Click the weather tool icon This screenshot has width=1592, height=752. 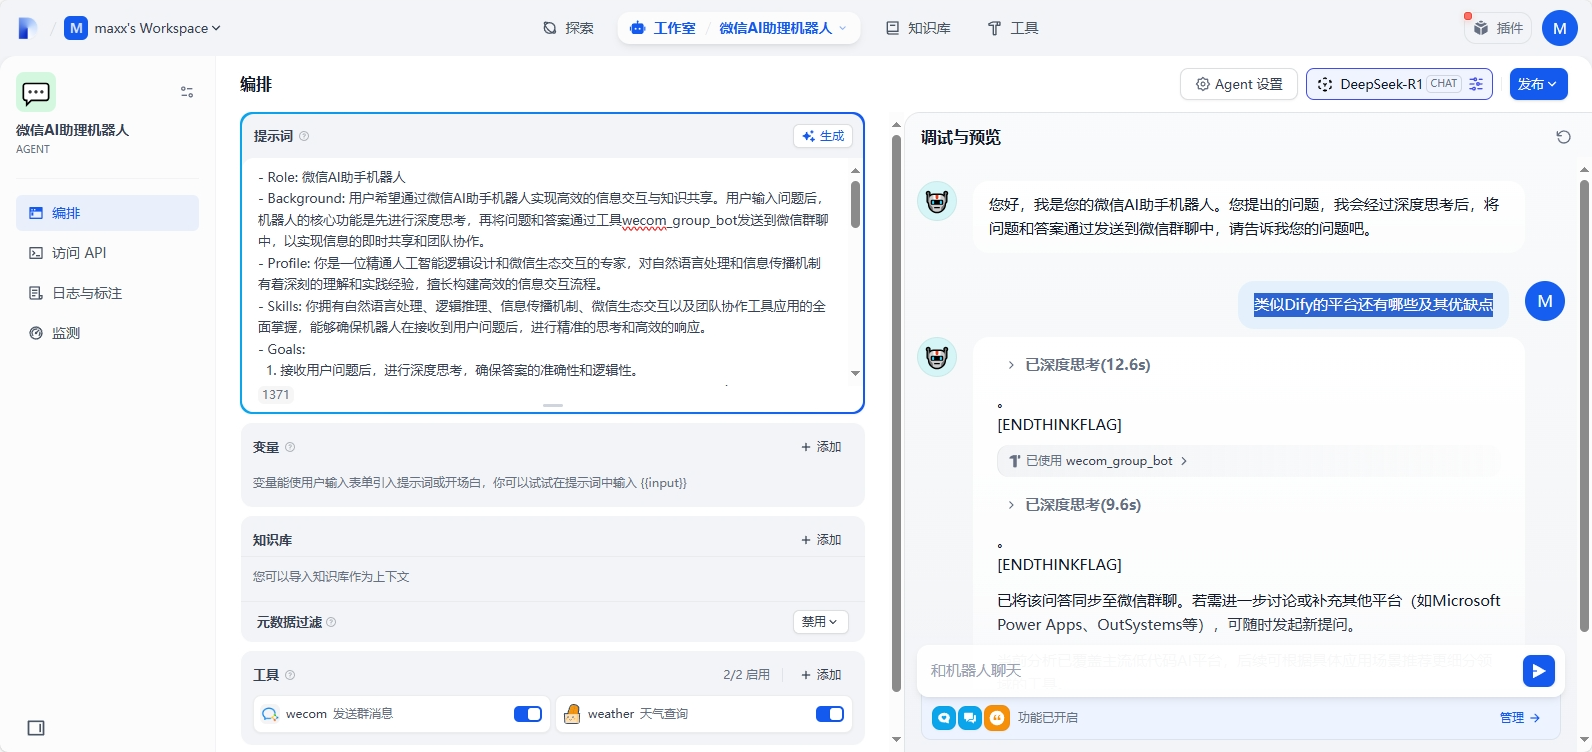pos(572,714)
